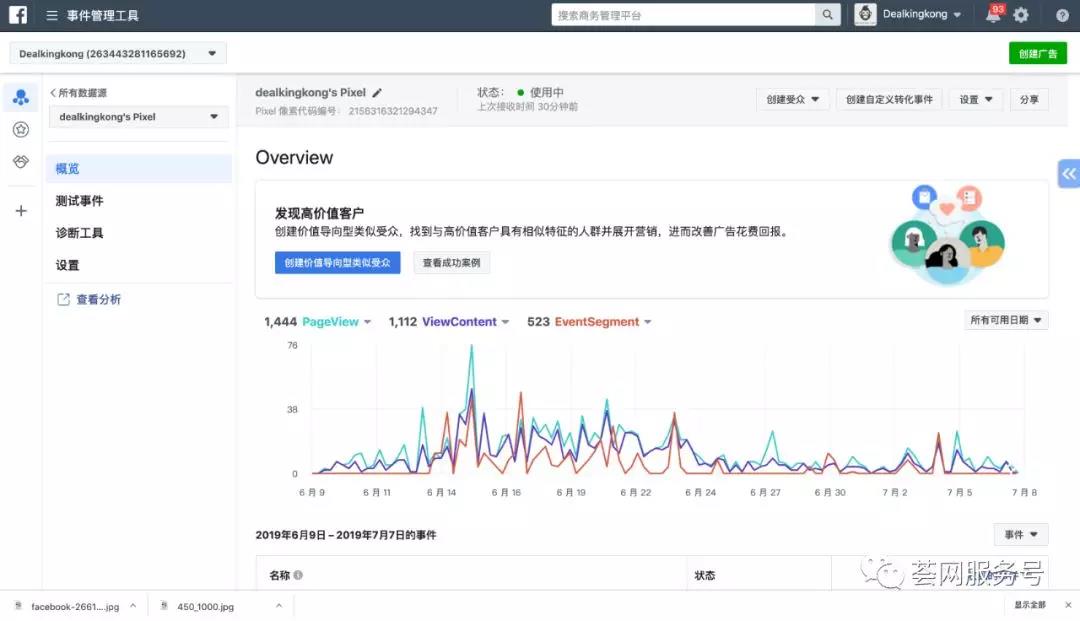Open the 事件 dropdown above the table
This screenshot has height=621, width=1080.
coord(1019,534)
